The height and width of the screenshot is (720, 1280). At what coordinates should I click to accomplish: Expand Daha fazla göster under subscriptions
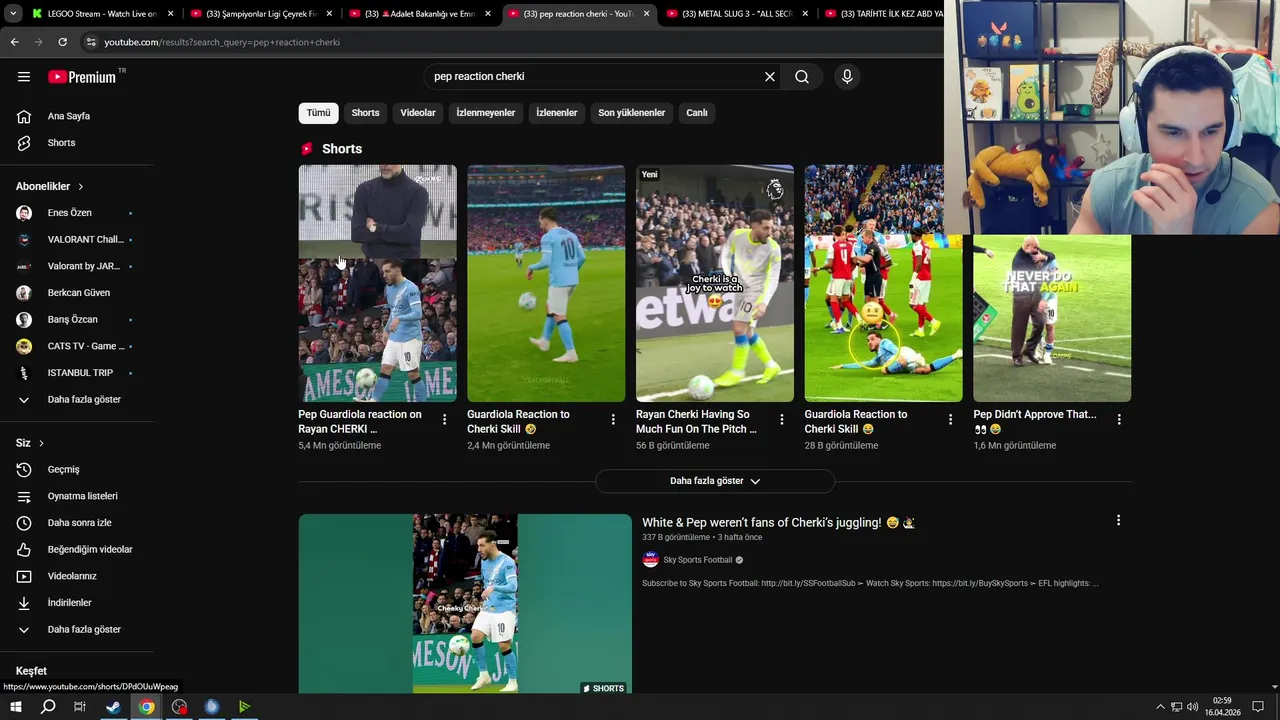click(84, 399)
